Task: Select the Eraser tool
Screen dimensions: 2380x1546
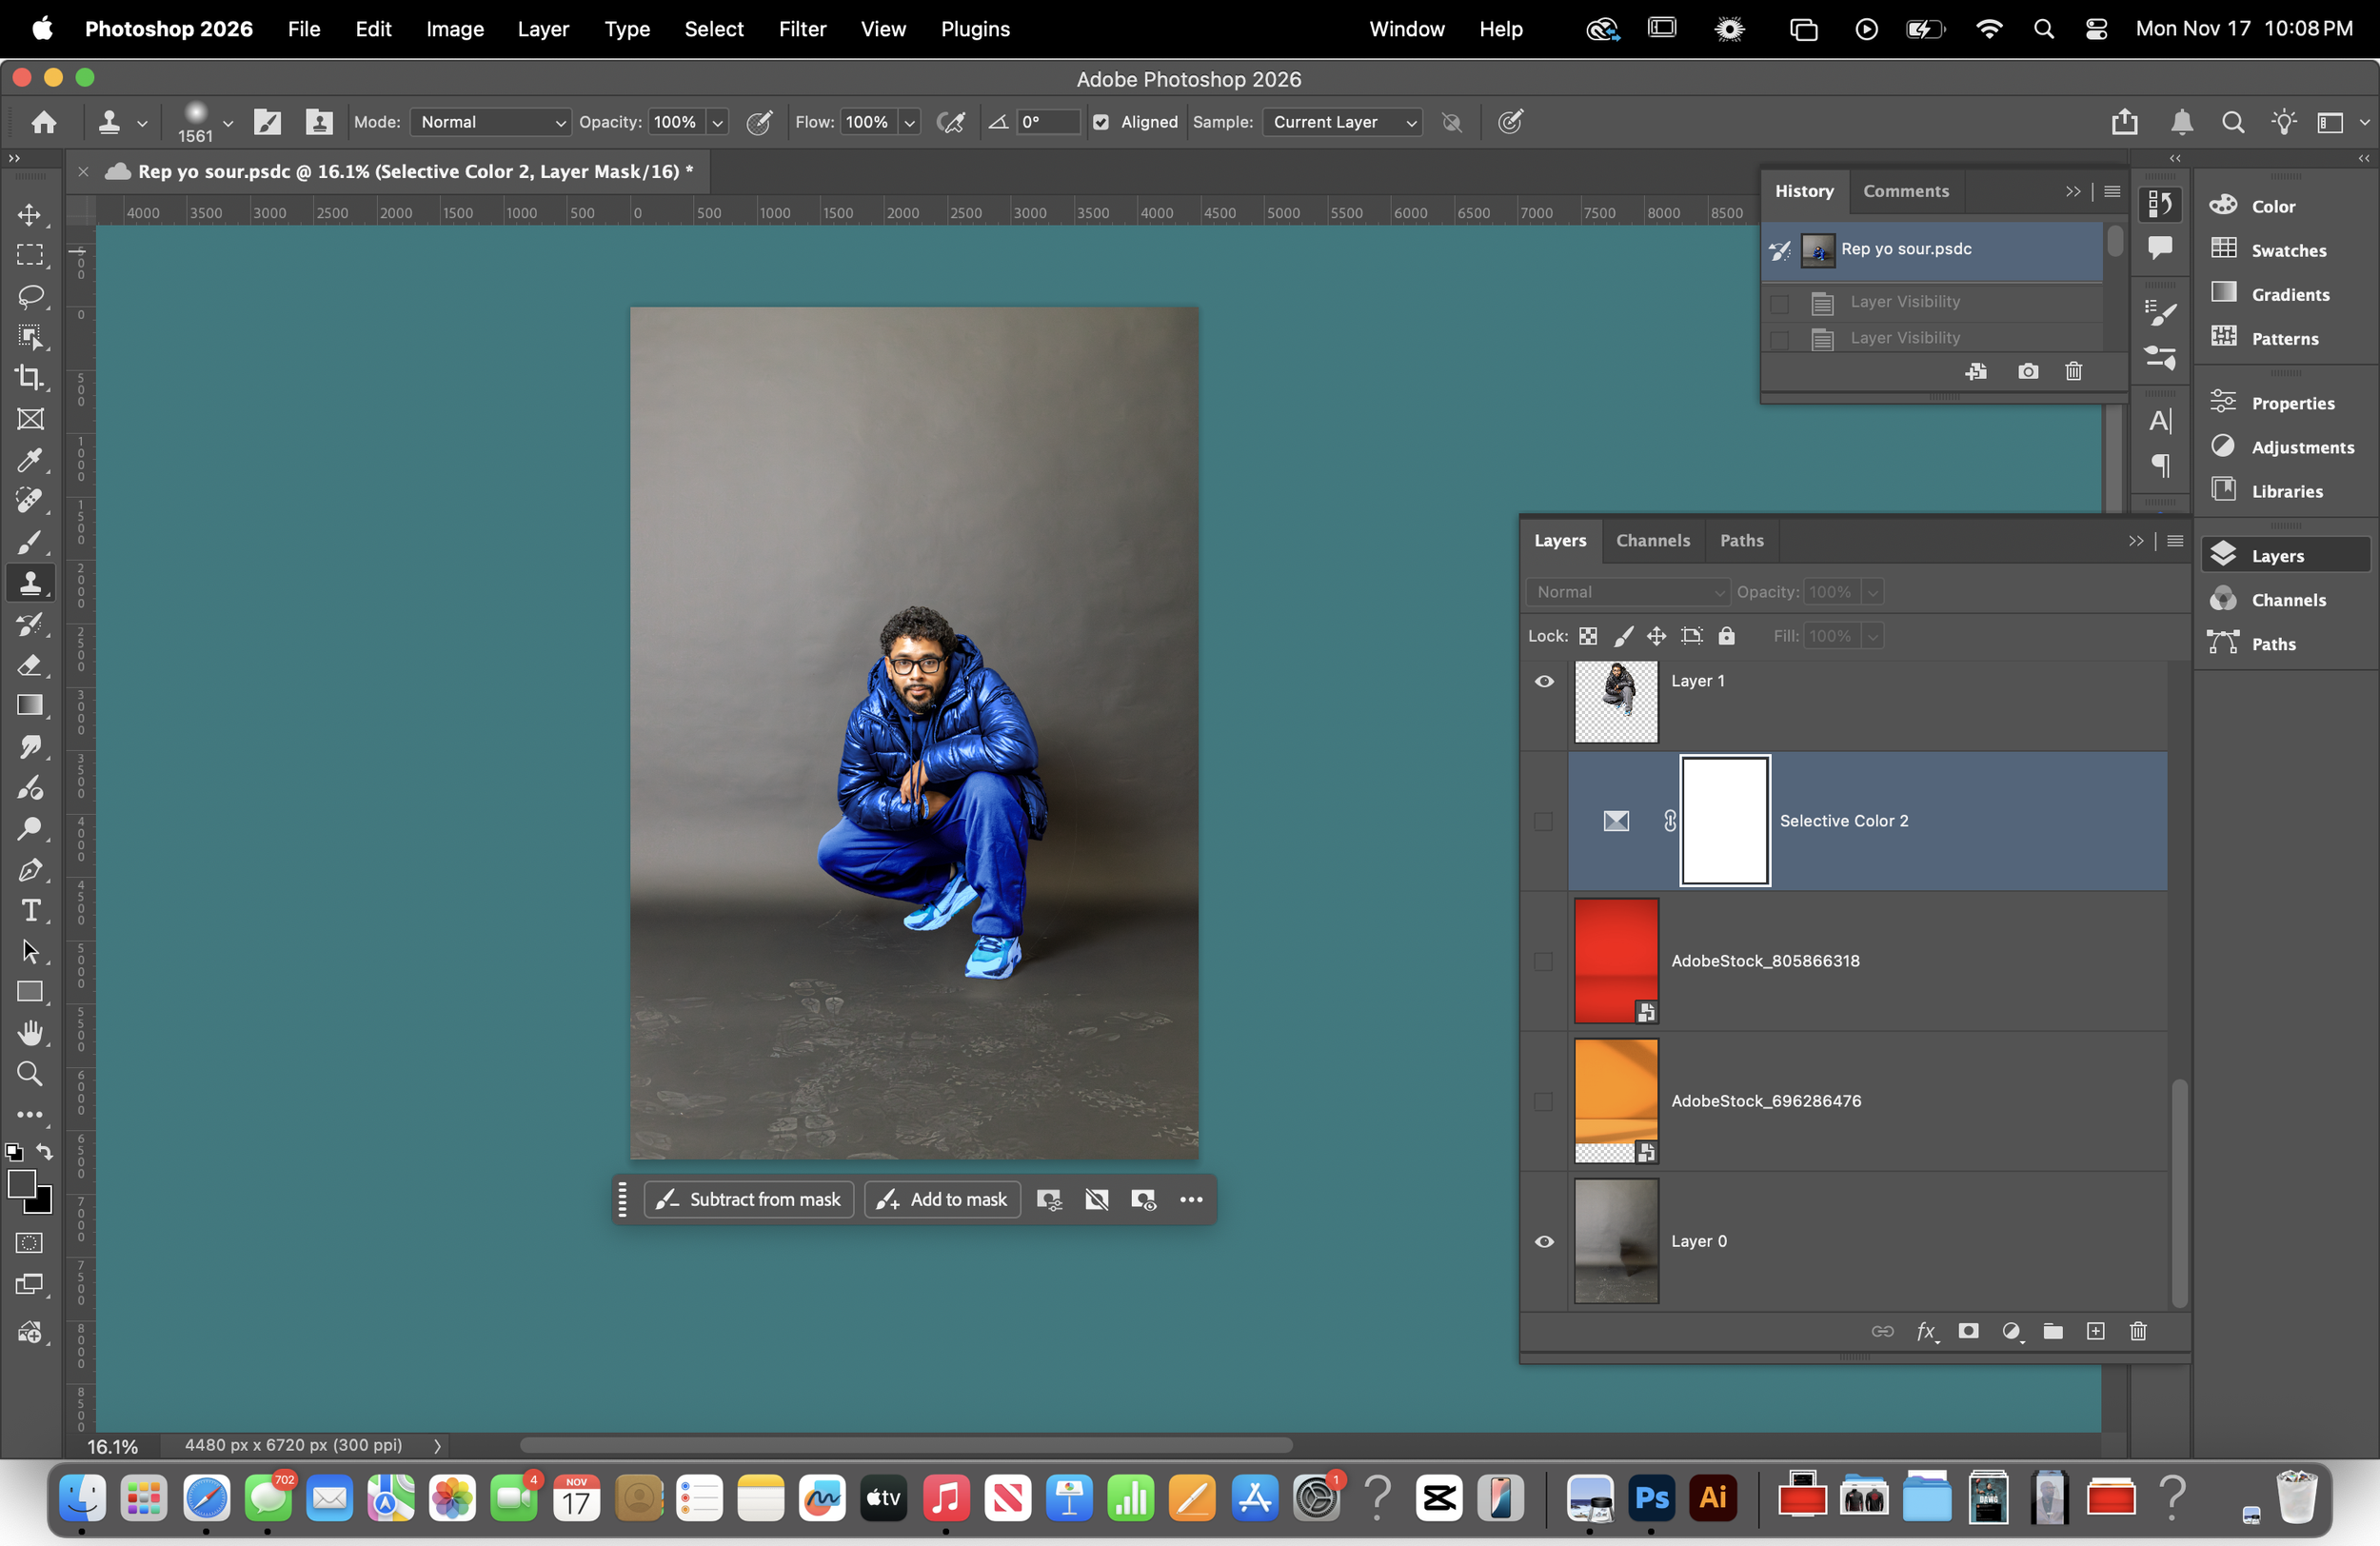Action: tap(30, 665)
